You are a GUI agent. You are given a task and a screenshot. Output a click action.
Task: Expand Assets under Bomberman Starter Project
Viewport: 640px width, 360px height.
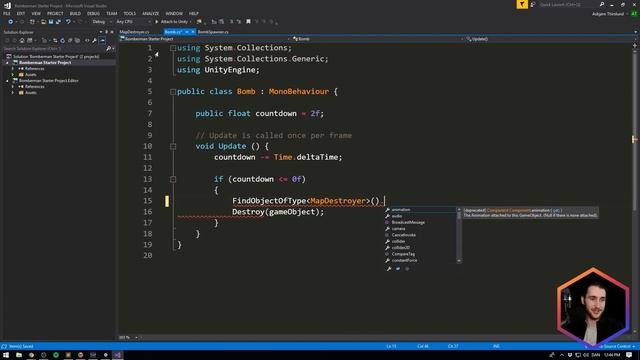point(13,75)
